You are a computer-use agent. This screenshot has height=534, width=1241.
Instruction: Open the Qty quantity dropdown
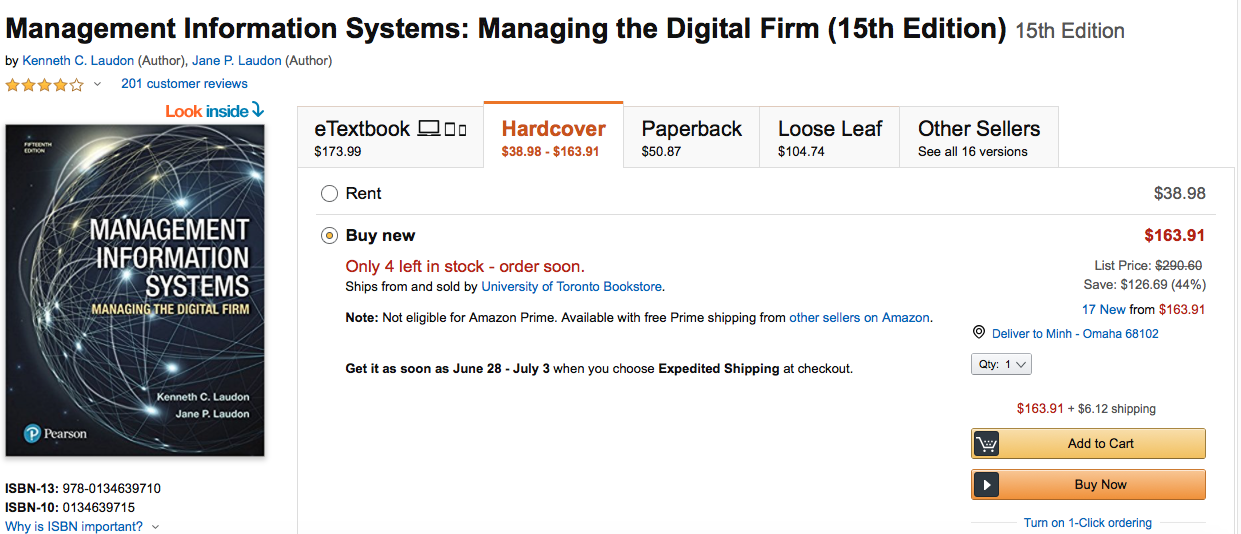coord(1001,365)
